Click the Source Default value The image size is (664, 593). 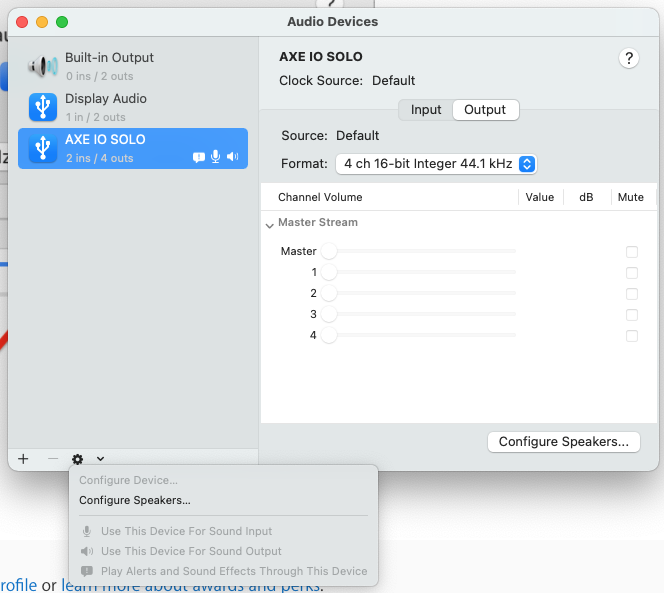(x=357, y=136)
